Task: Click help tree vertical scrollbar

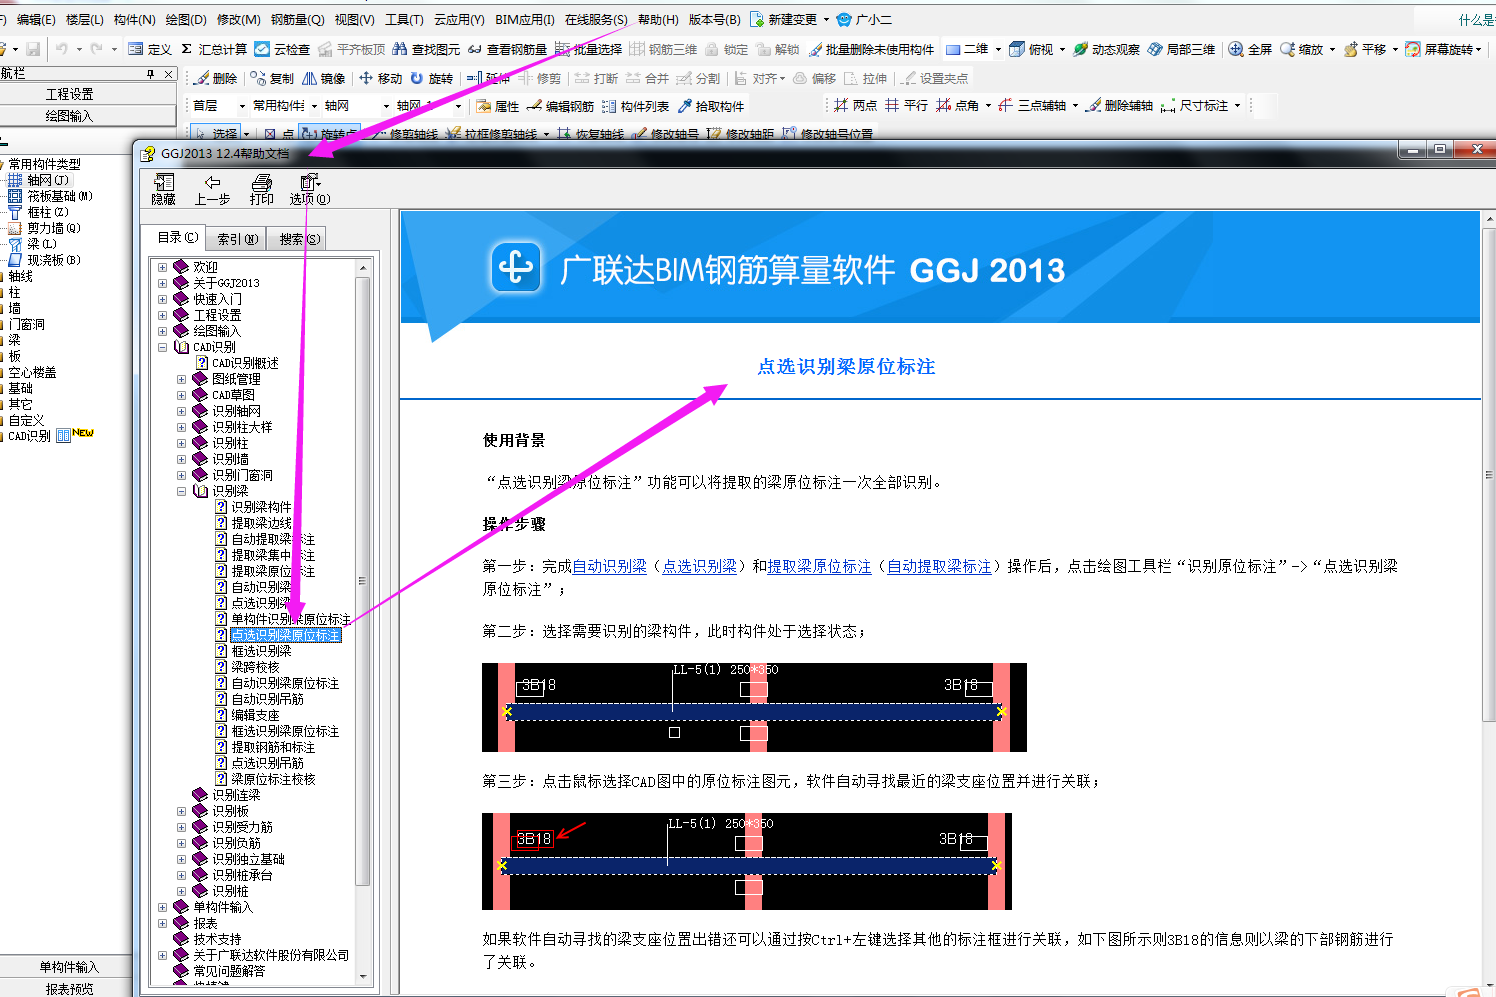Action: (x=363, y=580)
